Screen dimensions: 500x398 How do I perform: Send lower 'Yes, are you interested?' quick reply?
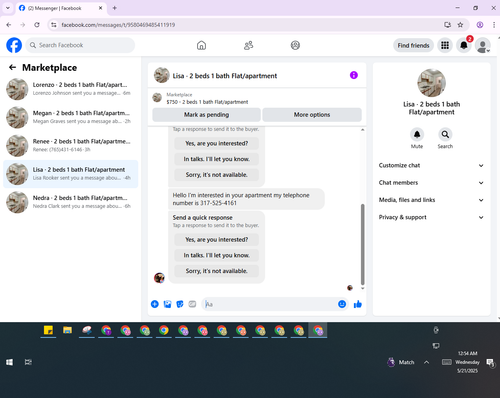(x=217, y=240)
